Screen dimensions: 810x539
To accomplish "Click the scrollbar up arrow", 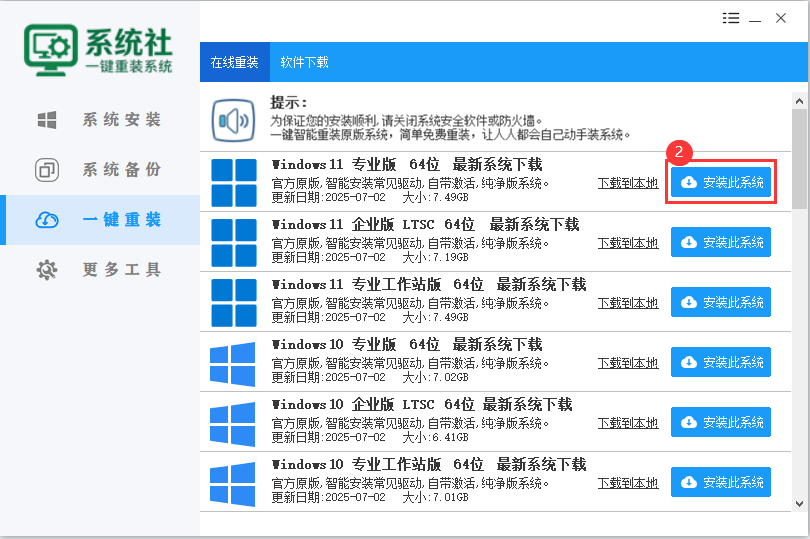I will tap(799, 101).
